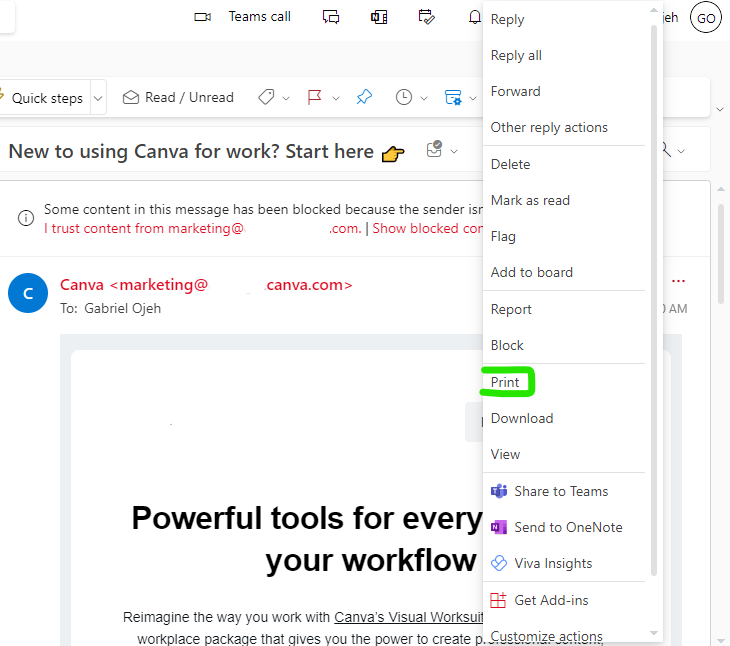The height and width of the screenshot is (646, 730).
Task: Click the Teams call video camera icon
Action: [202, 17]
